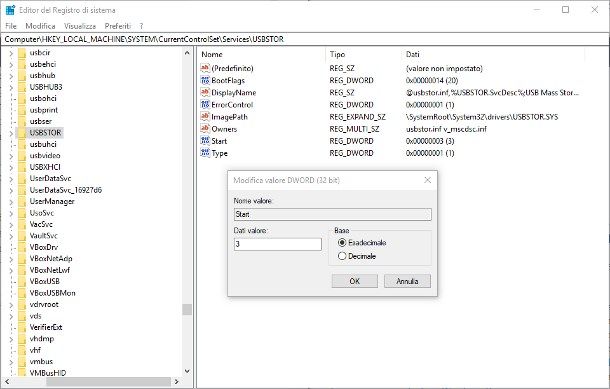The height and width of the screenshot is (389, 610).
Task: Click the USBHUB3 folder icon
Action: 22,87
